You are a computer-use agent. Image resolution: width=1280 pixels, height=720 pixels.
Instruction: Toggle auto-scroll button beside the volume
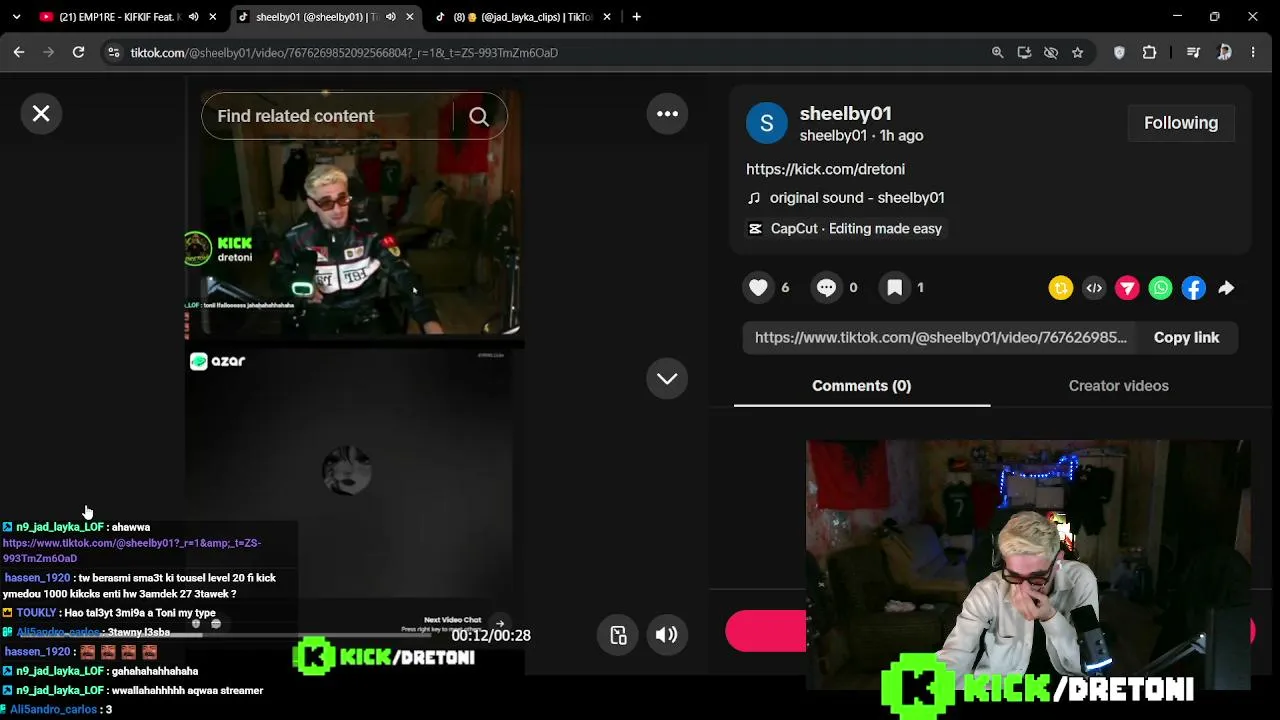(x=619, y=635)
